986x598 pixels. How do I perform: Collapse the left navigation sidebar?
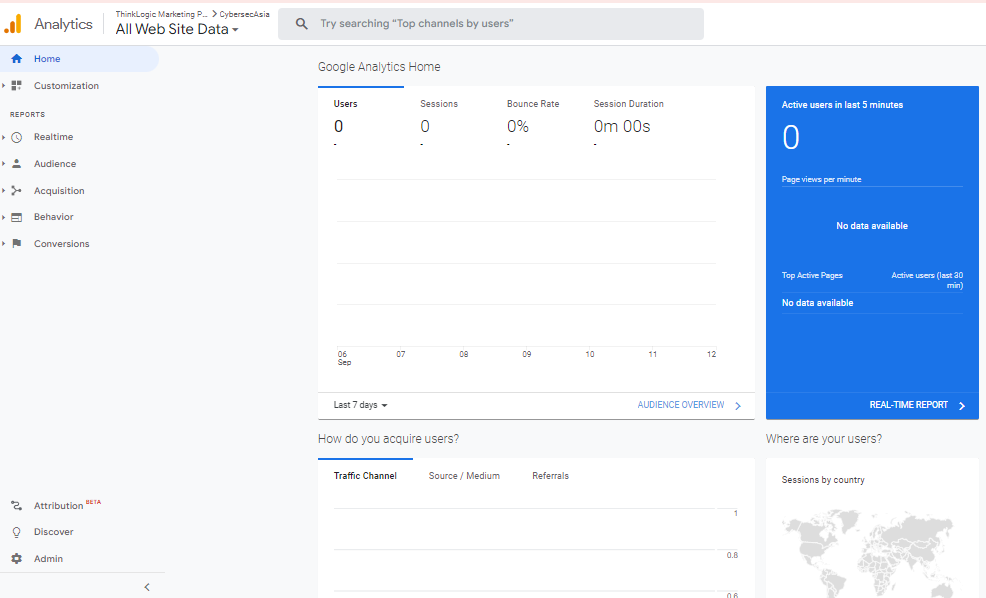coord(147,586)
